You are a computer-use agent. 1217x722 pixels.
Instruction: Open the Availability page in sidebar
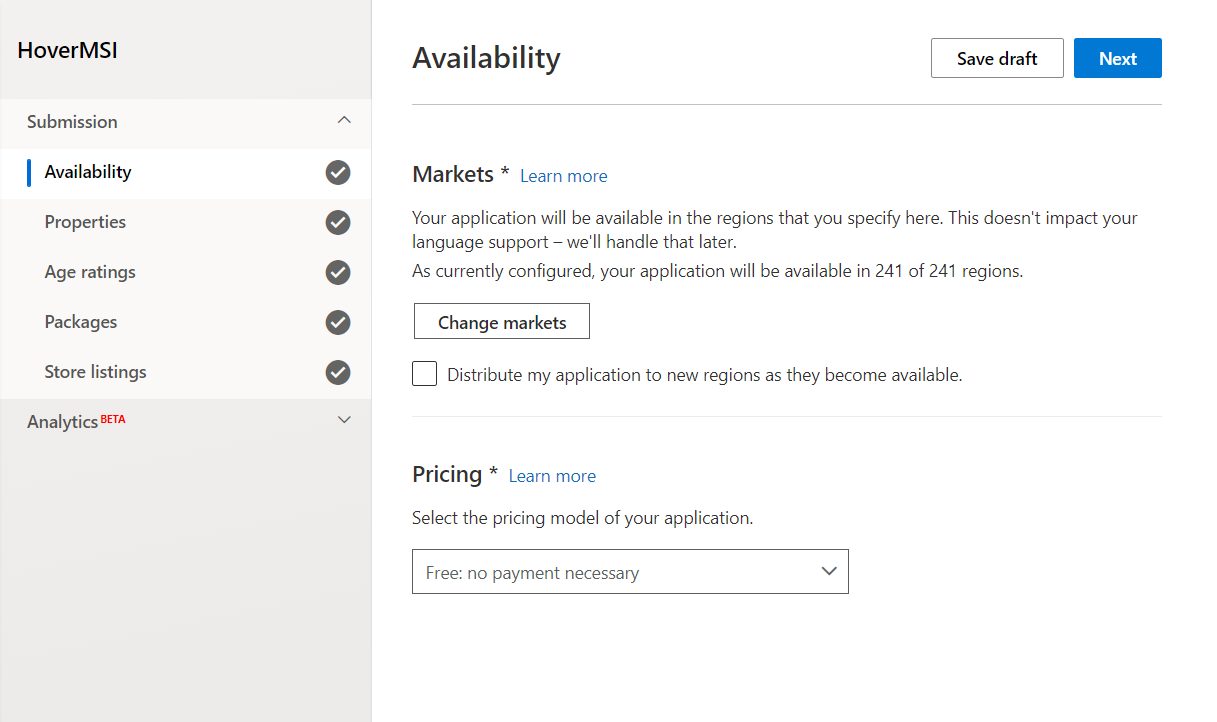[185, 173]
